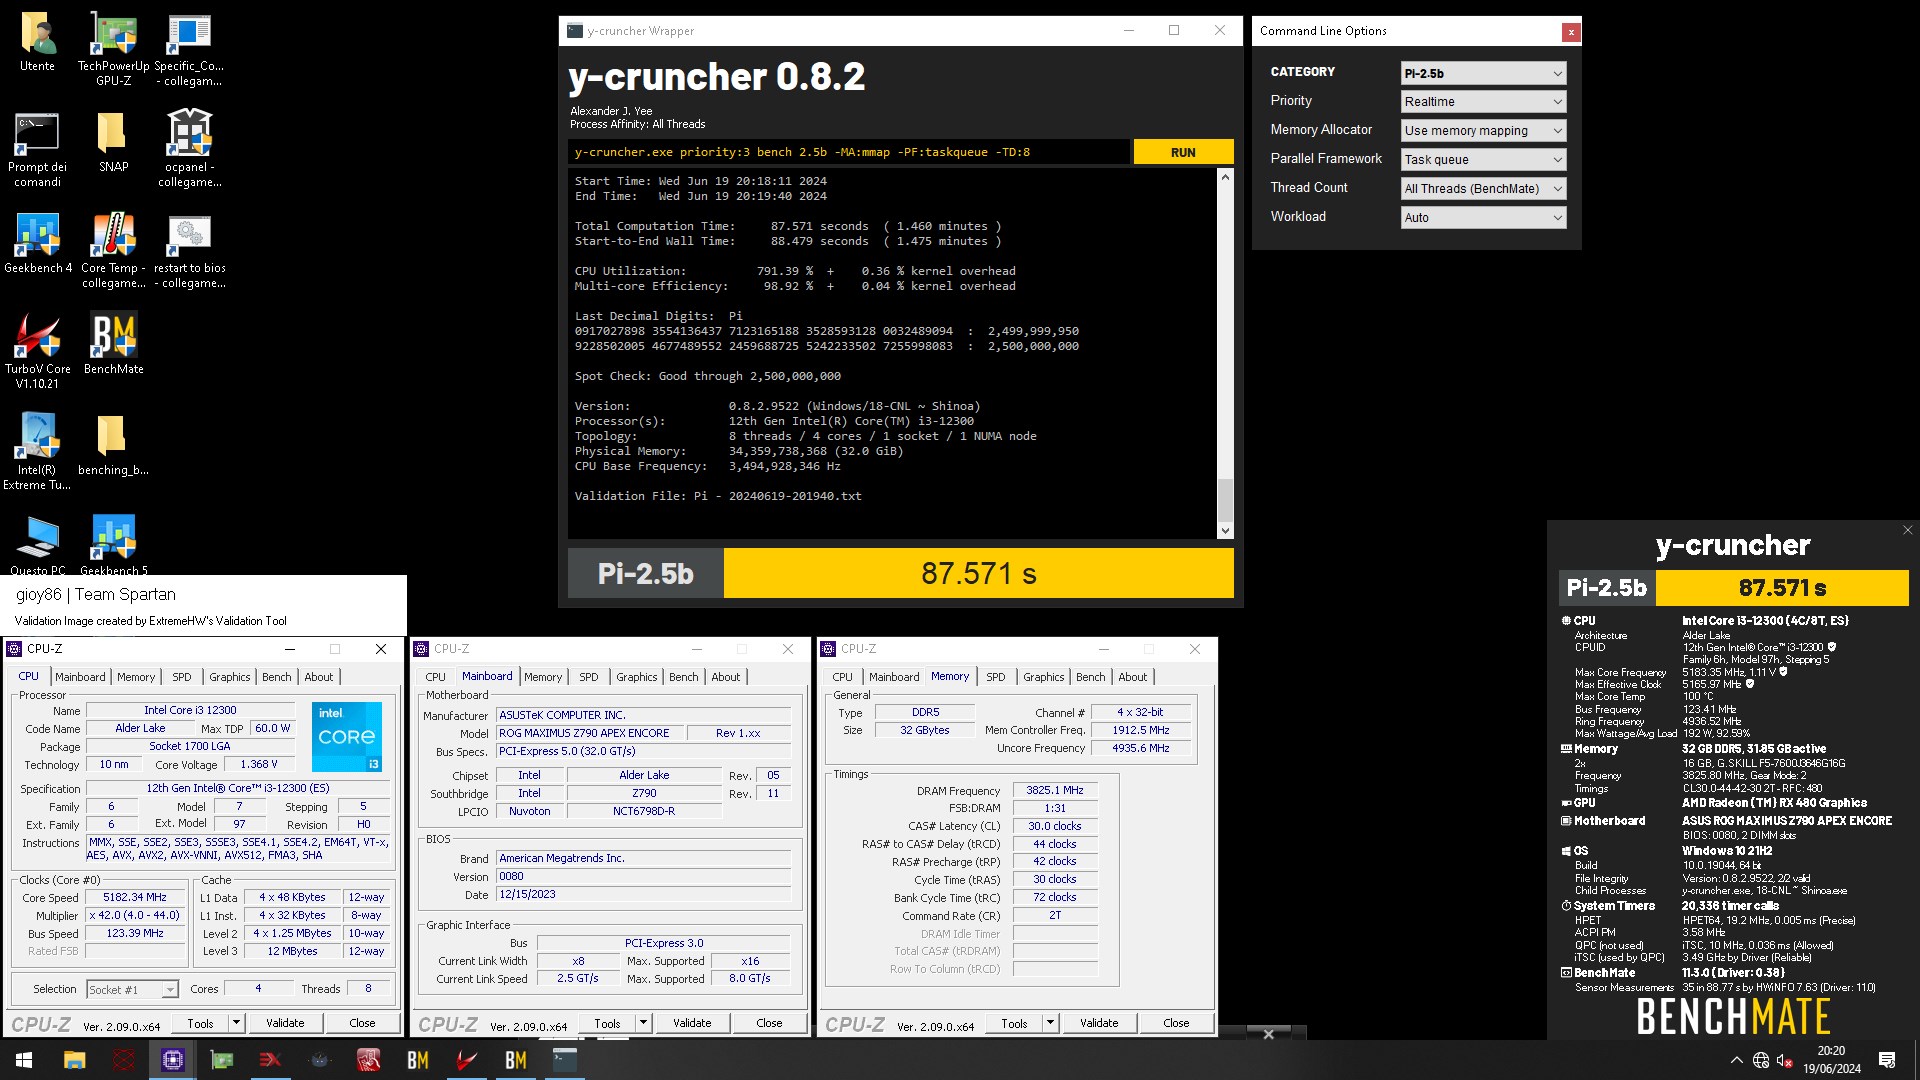The image size is (1920, 1080).
Task: Open the Utente user folder icon
Action: tap(38, 42)
